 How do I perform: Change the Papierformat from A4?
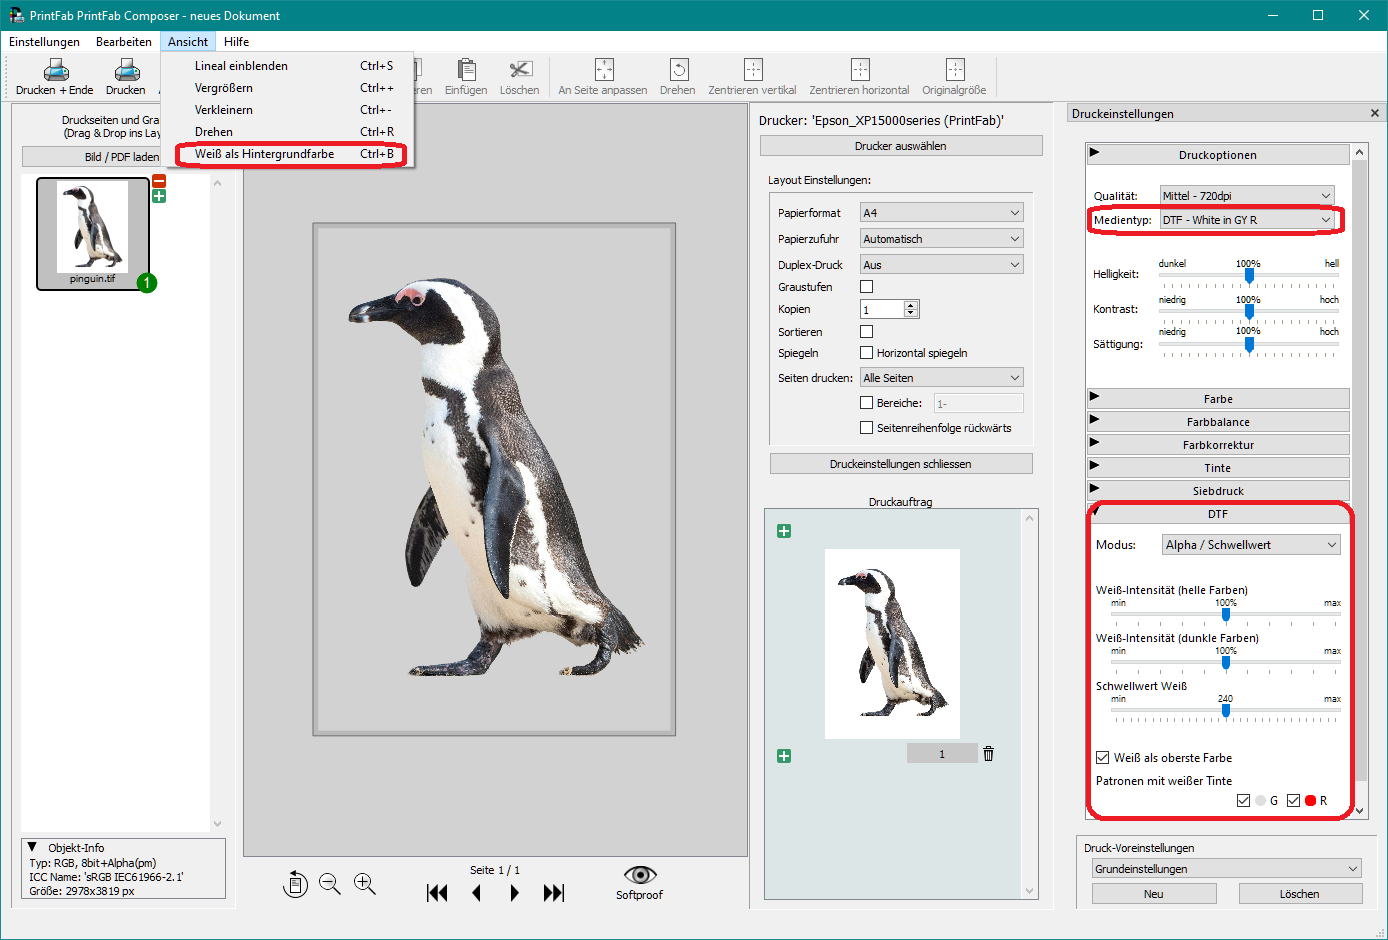(x=940, y=212)
